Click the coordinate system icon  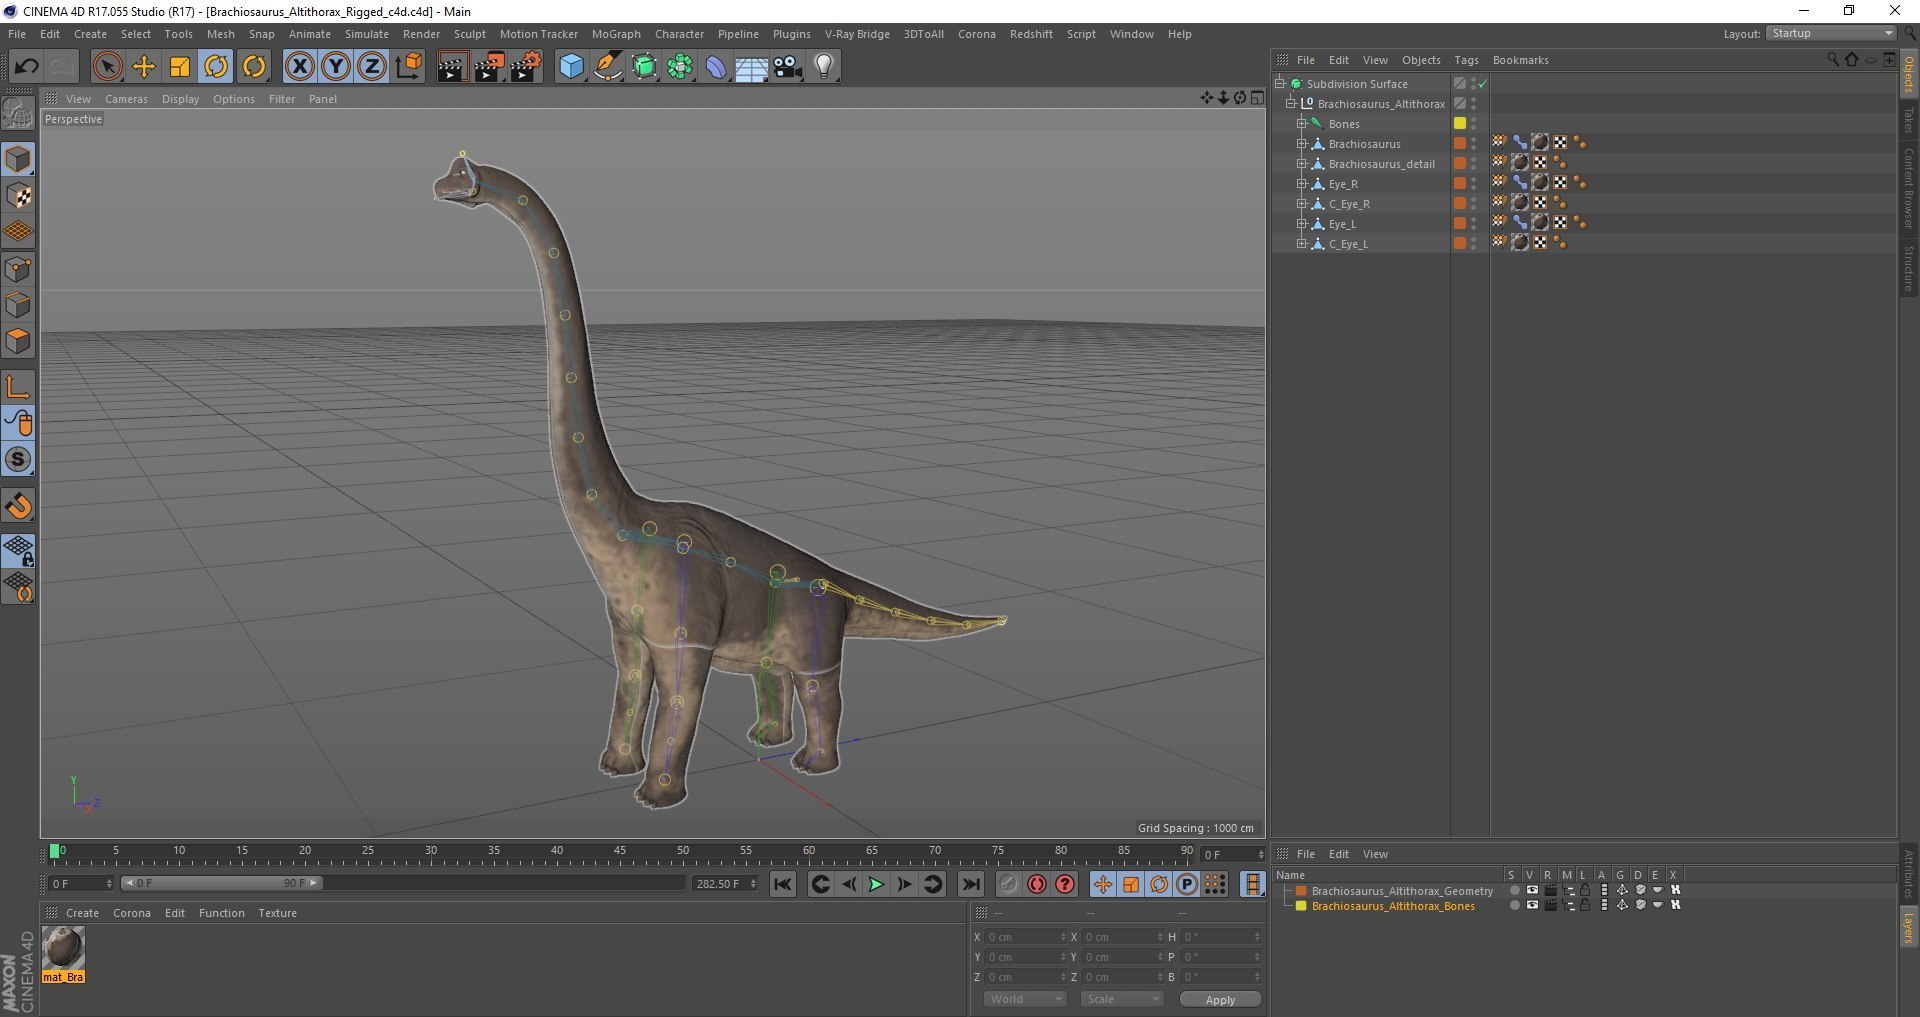pos(408,67)
